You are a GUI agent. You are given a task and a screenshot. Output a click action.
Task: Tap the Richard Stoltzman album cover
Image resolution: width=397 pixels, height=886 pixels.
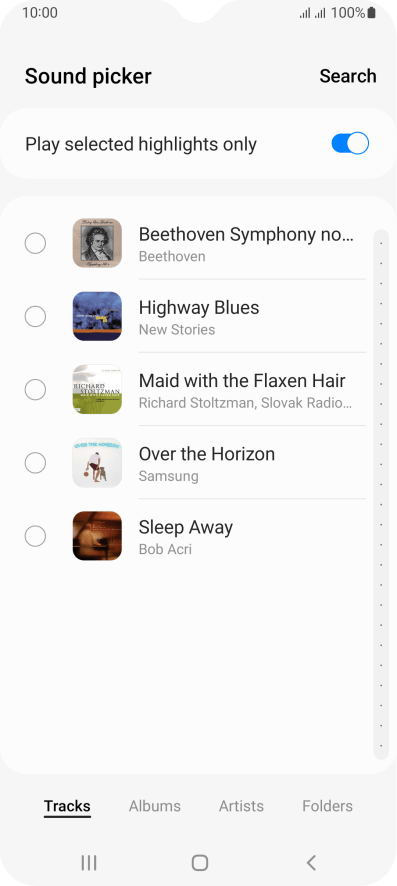pos(97,389)
